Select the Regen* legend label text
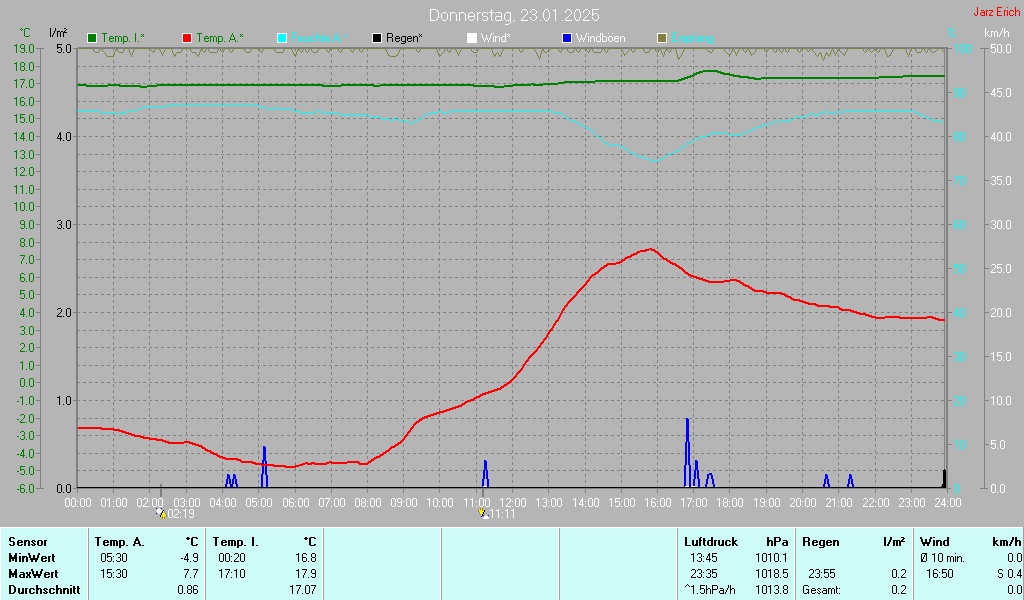 pos(404,38)
